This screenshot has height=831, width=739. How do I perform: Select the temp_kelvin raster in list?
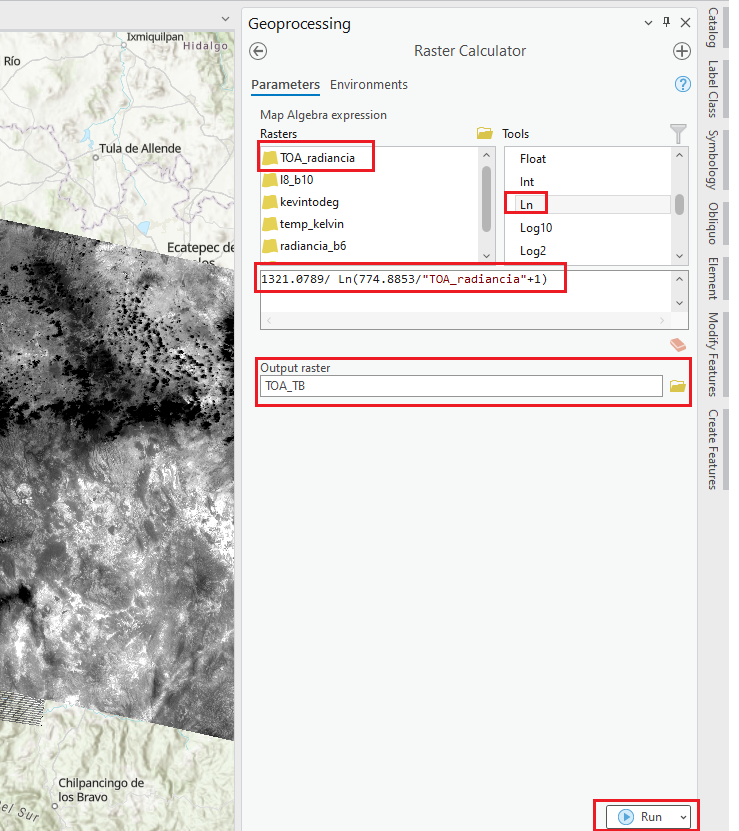[x=311, y=224]
